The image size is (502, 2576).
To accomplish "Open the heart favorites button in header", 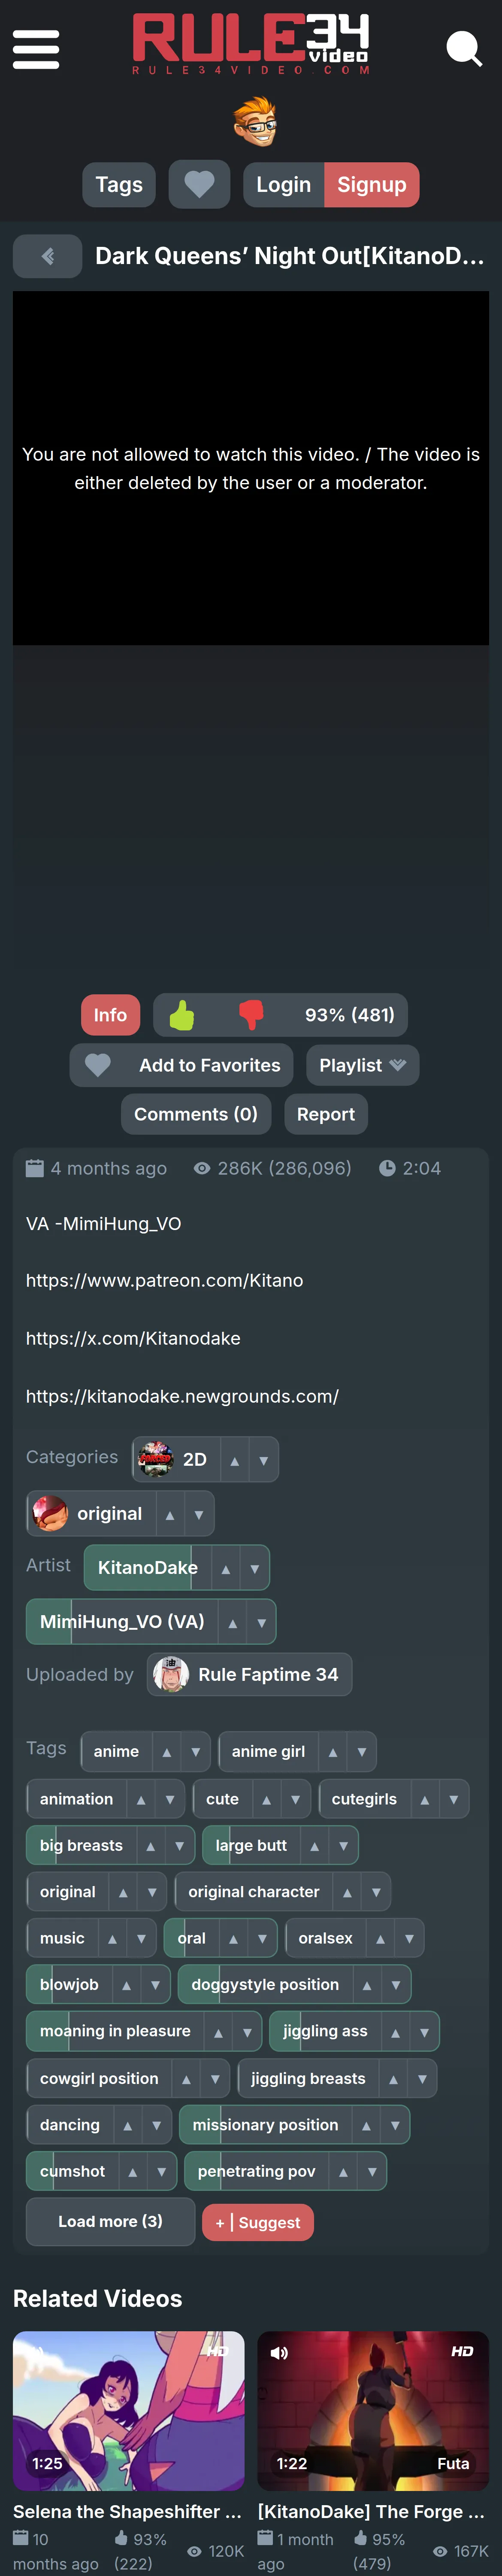I will tap(199, 185).
